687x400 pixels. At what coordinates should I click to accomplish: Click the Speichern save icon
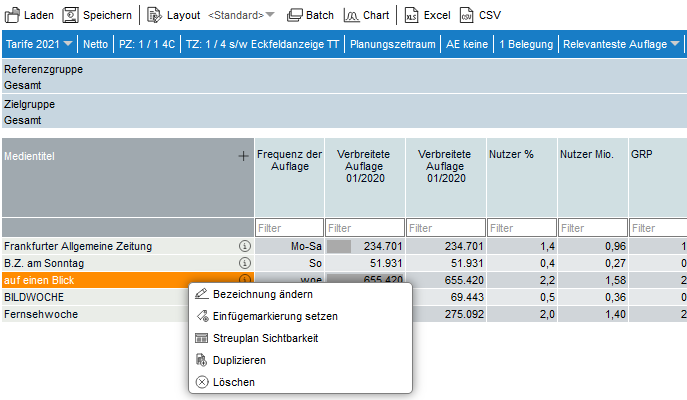71,16
